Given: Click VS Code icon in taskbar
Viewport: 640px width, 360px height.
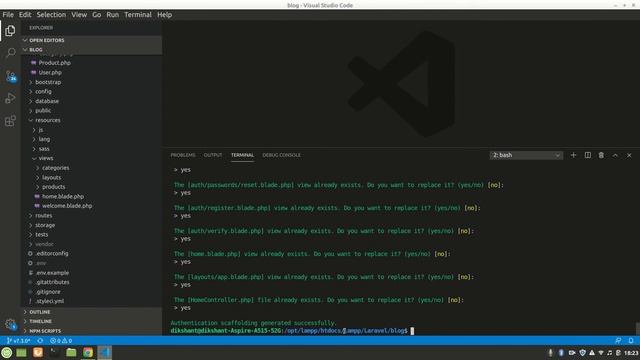Looking at the screenshot, I should (x=104, y=352).
